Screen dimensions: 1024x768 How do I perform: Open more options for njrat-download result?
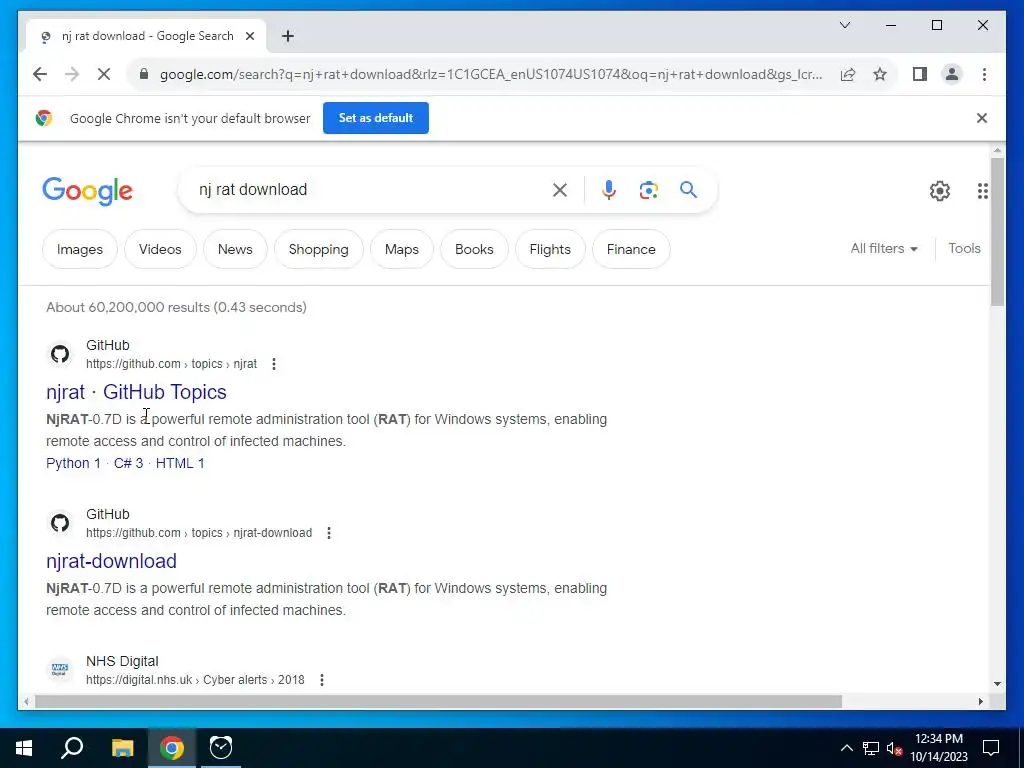click(328, 533)
